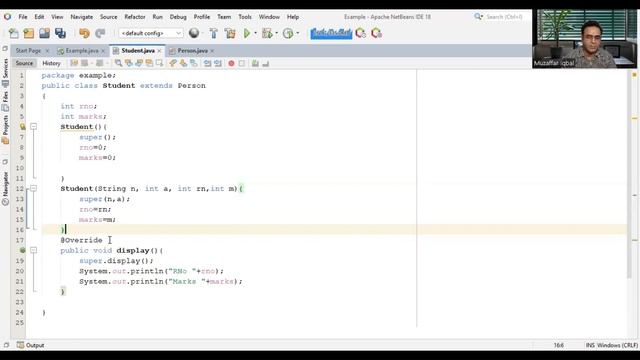Click the Uncomment lines icon in editor toolbar
This screenshot has width=640, height=360.
tap(265, 63)
